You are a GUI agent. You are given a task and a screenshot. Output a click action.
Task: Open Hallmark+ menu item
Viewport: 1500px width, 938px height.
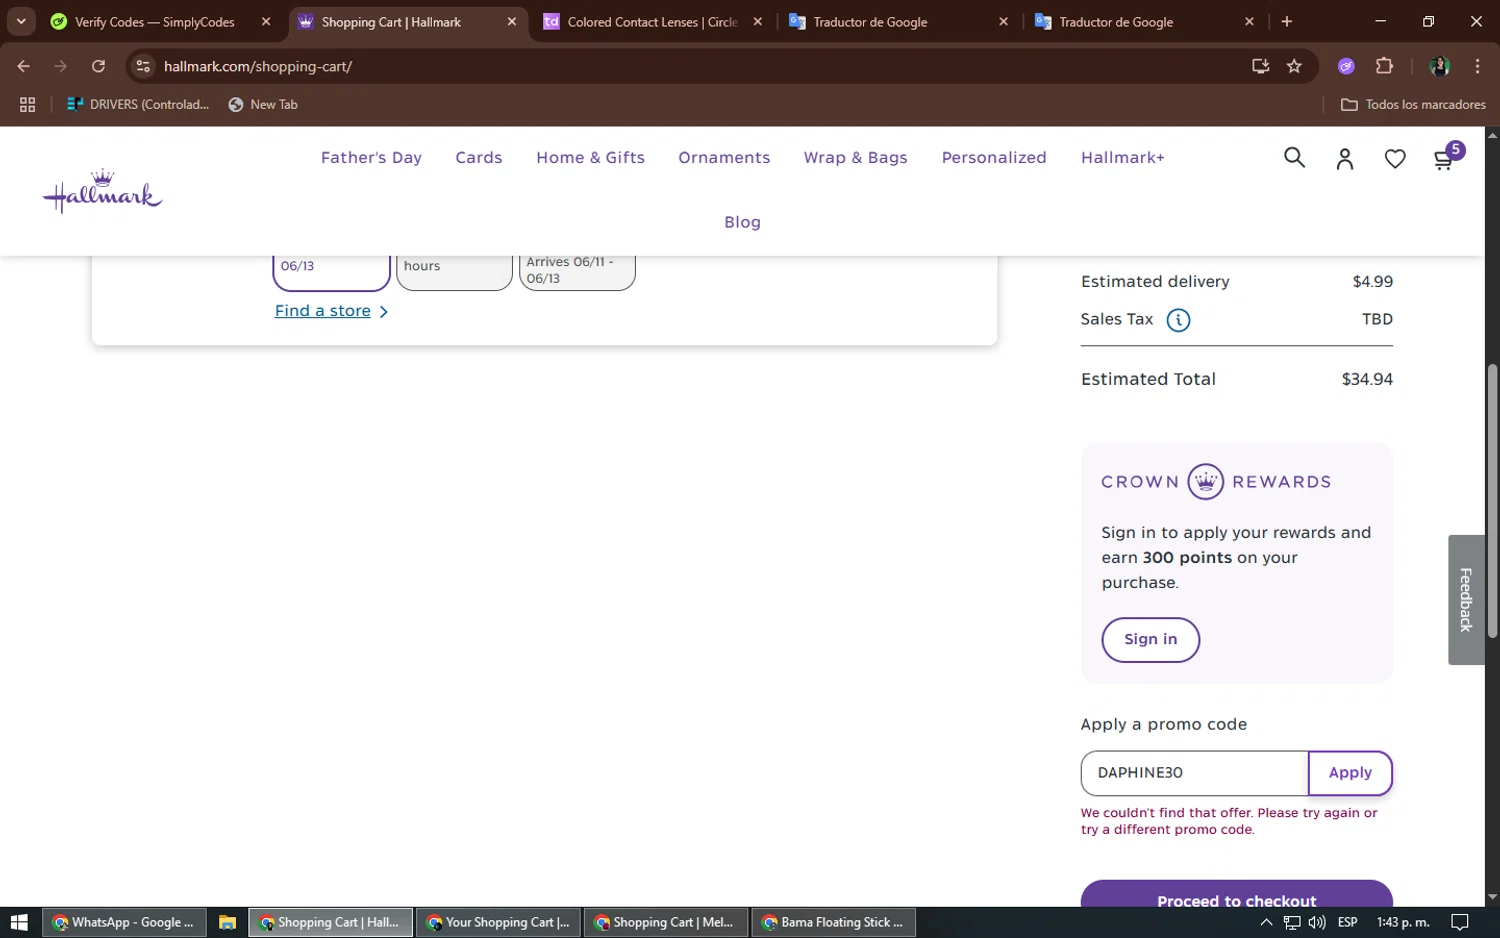[x=1122, y=158]
